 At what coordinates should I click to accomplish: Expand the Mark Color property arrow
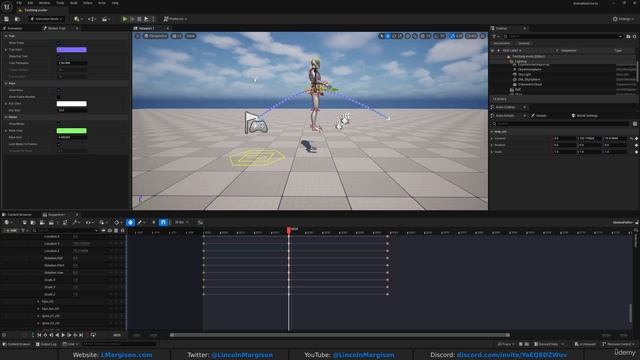pyautogui.click(x=6, y=131)
